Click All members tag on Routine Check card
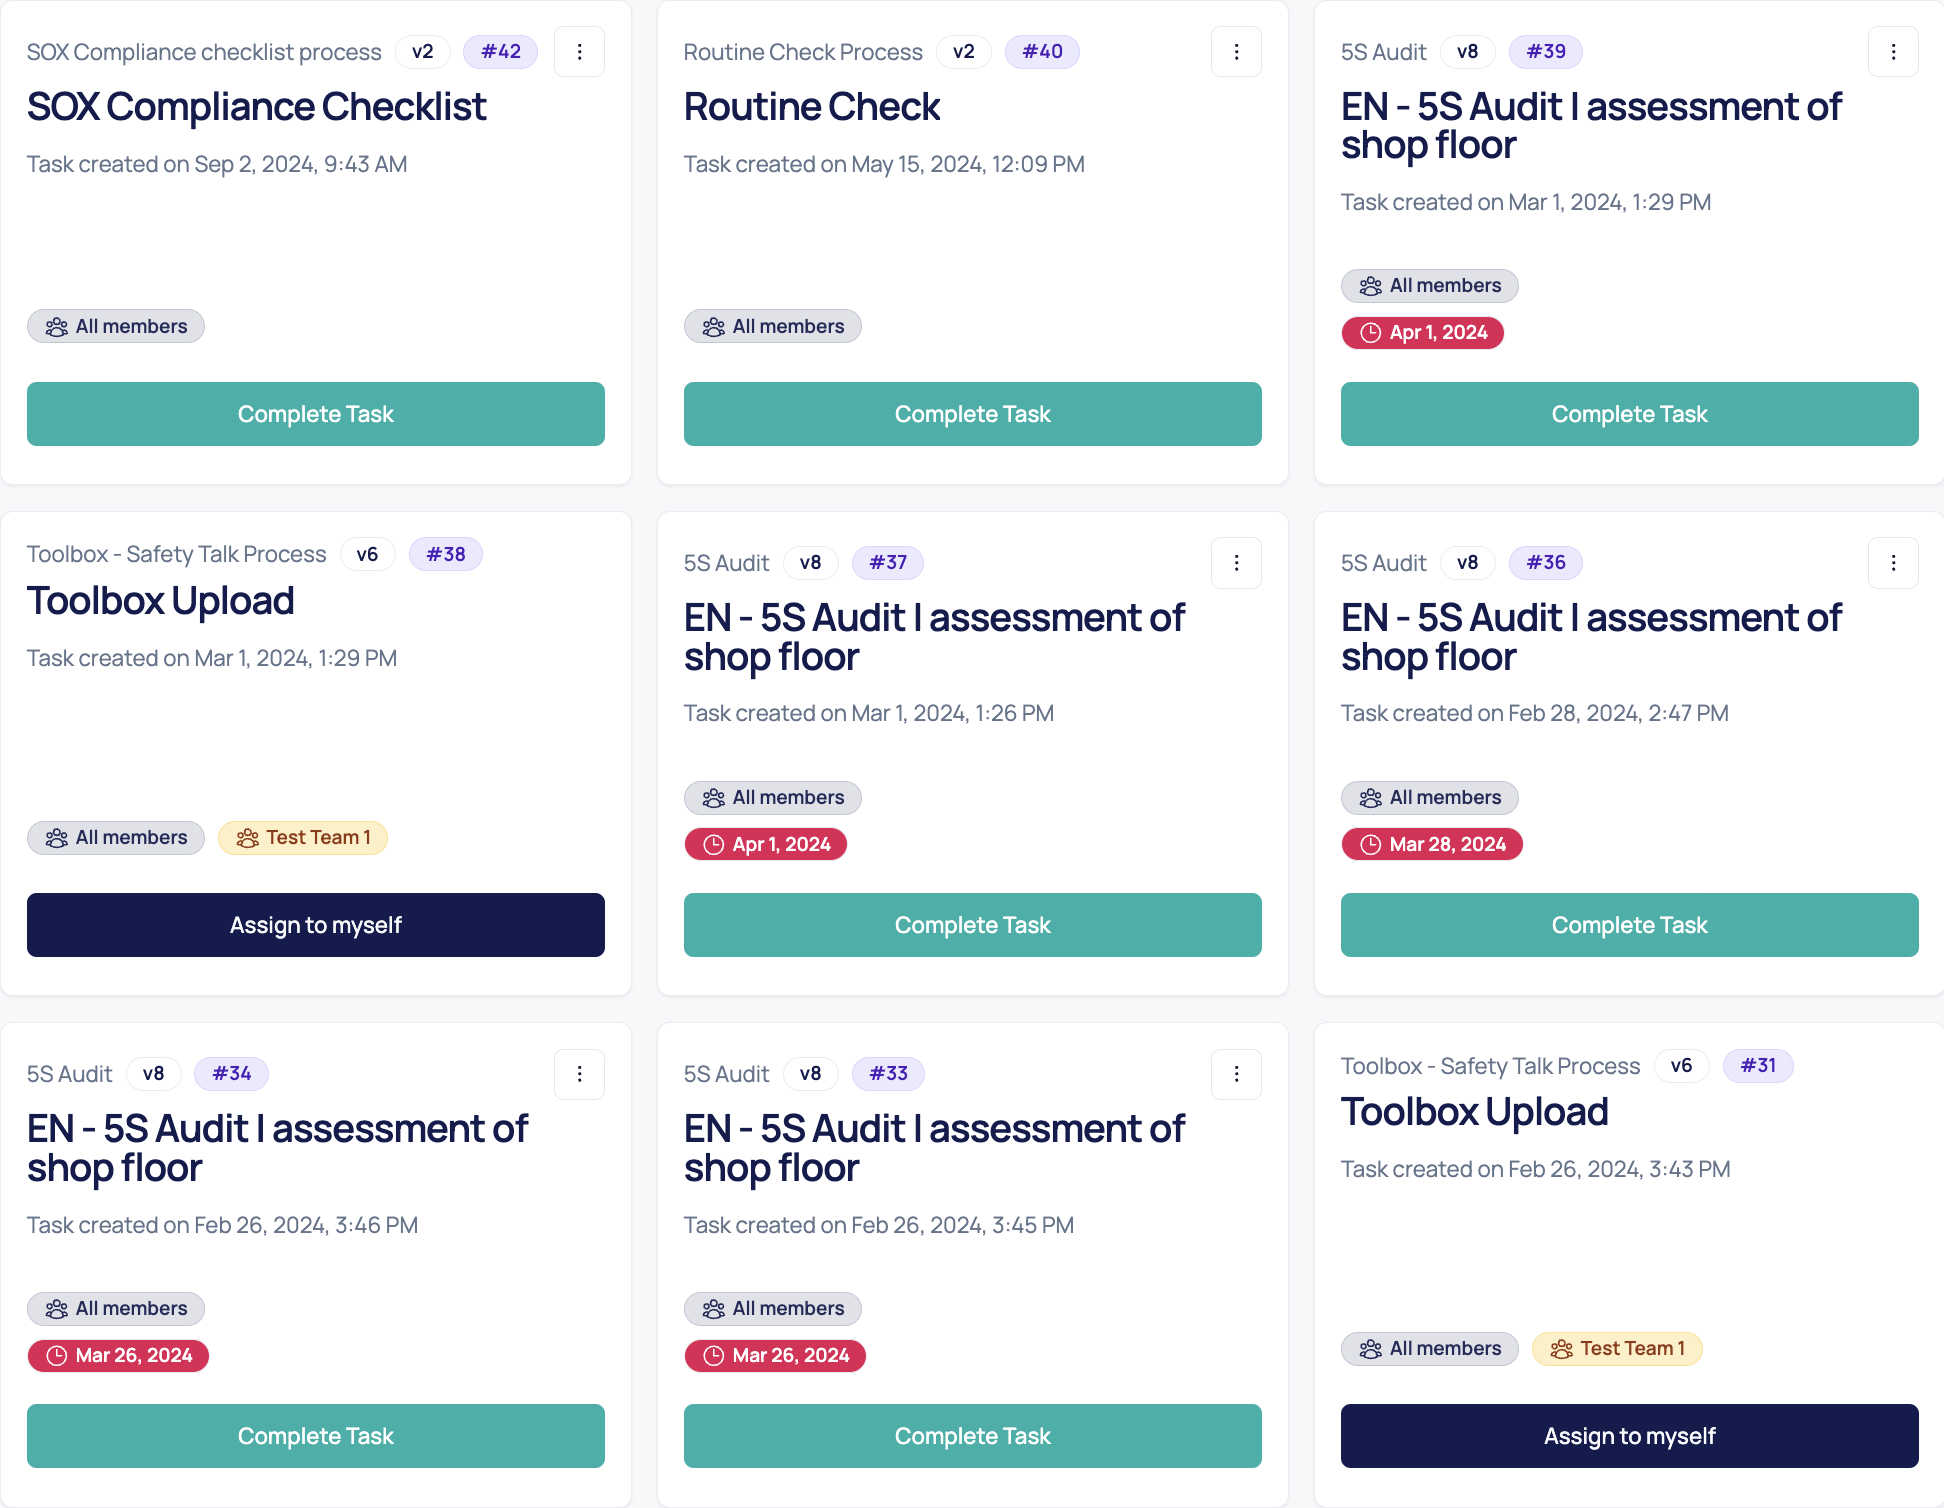This screenshot has width=1944, height=1508. [772, 327]
